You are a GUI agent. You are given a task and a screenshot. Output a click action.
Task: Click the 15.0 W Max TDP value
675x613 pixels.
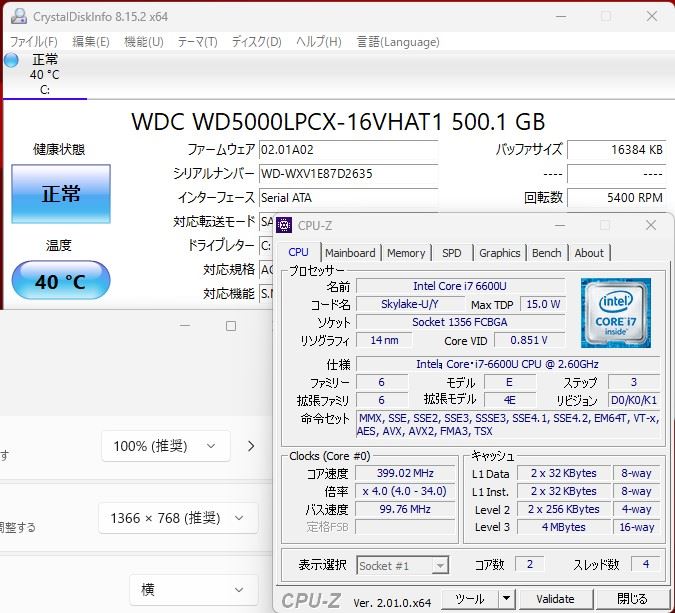[x=543, y=304]
